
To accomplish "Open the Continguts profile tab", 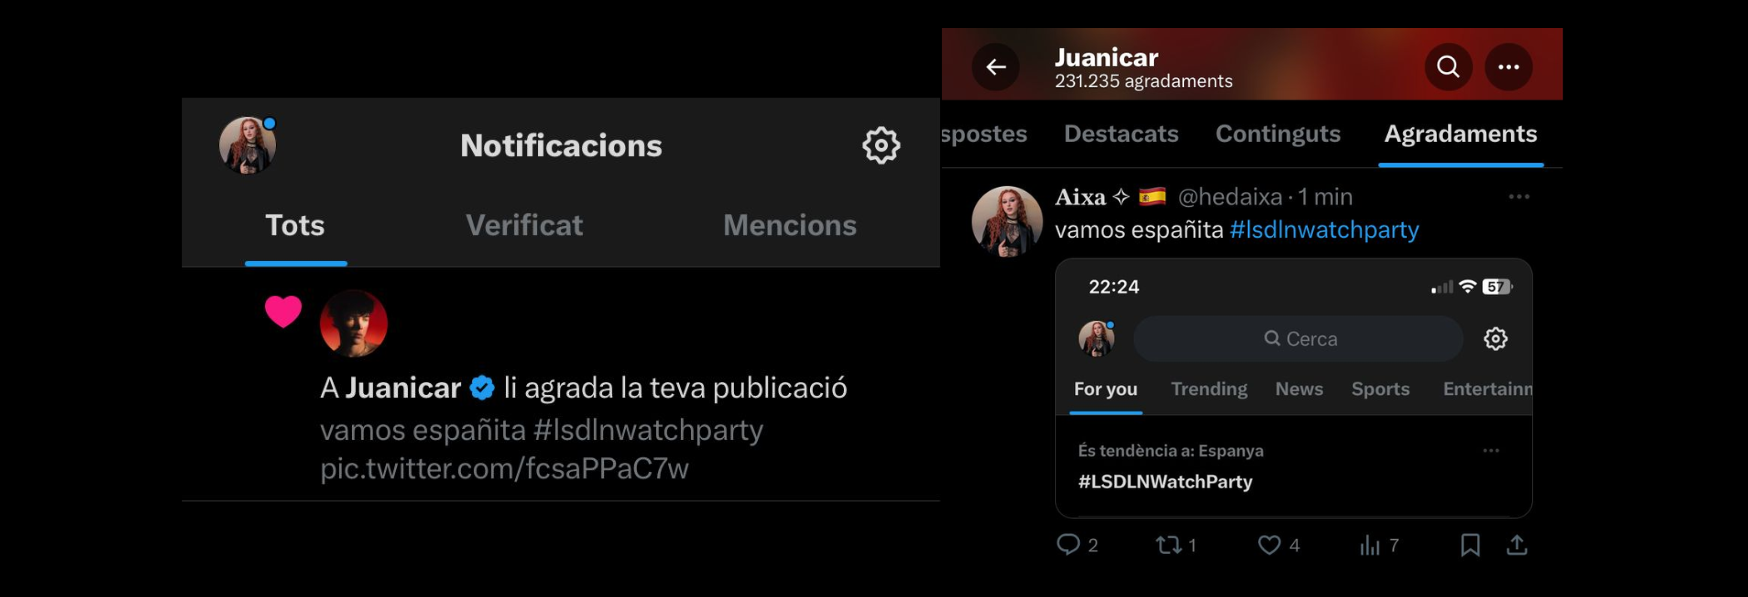I will pos(1278,134).
